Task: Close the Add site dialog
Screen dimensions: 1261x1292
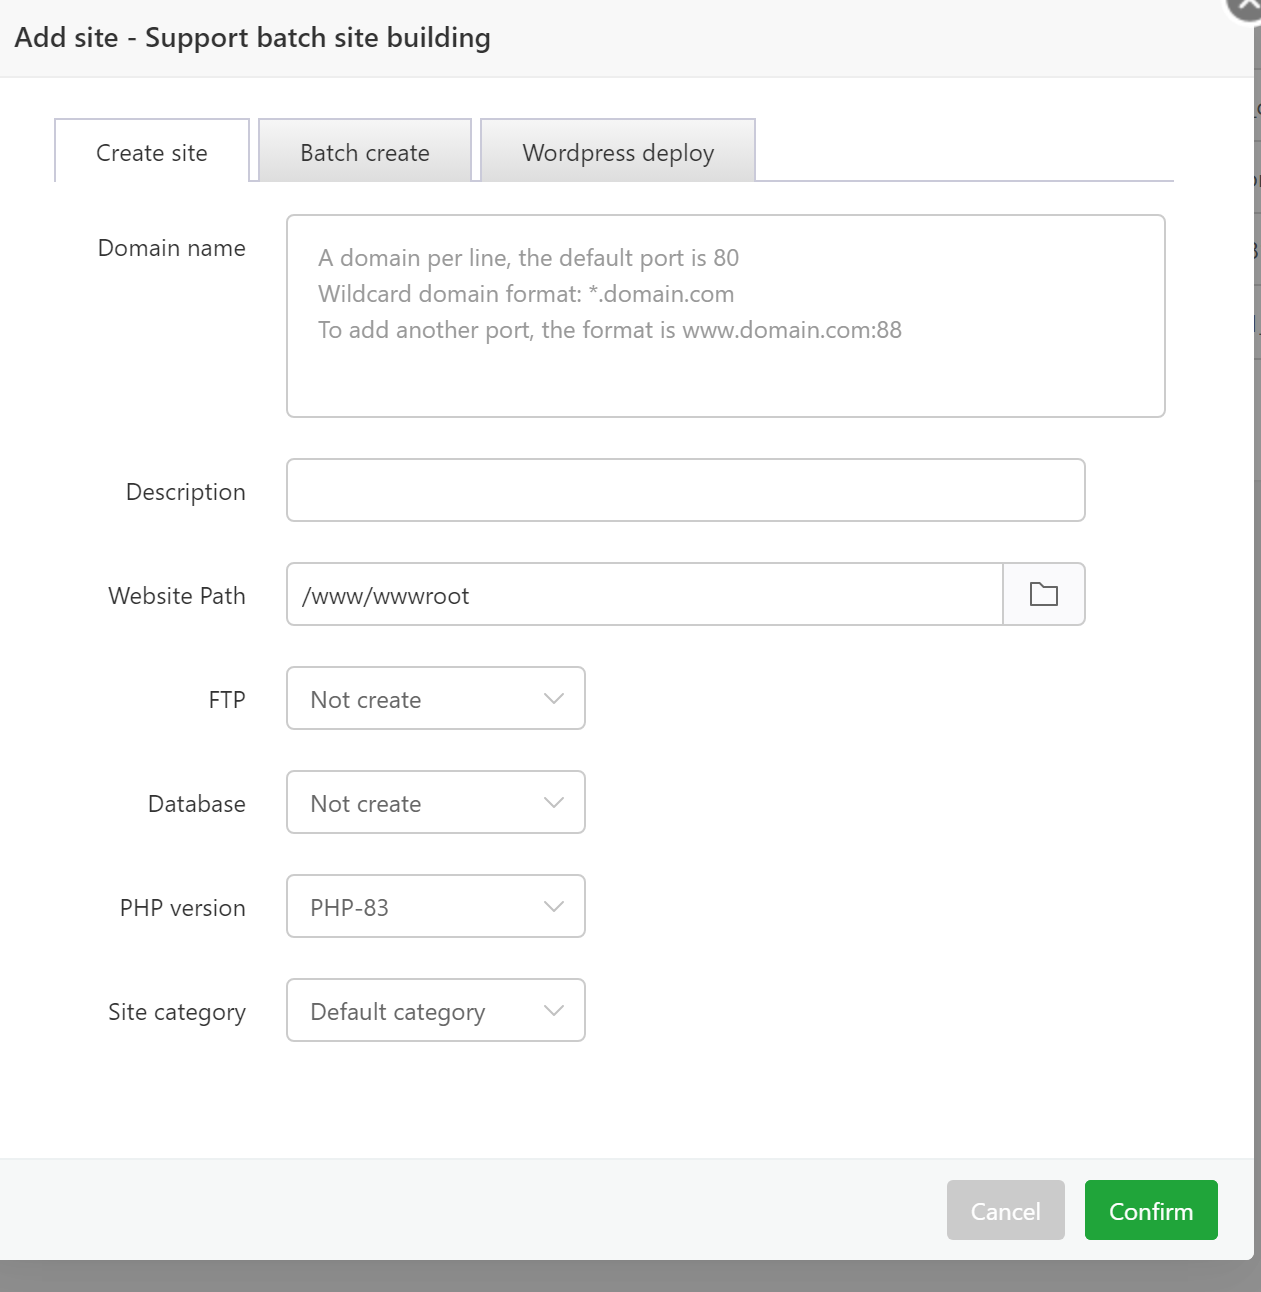Action: click(1247, 6)
